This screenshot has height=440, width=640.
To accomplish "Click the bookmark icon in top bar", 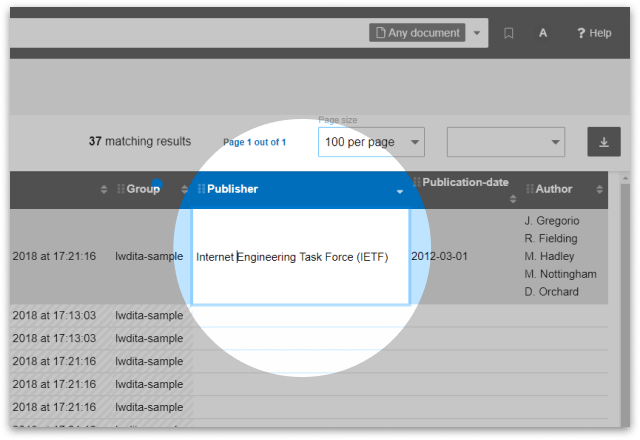I will (x=509, y=33).
